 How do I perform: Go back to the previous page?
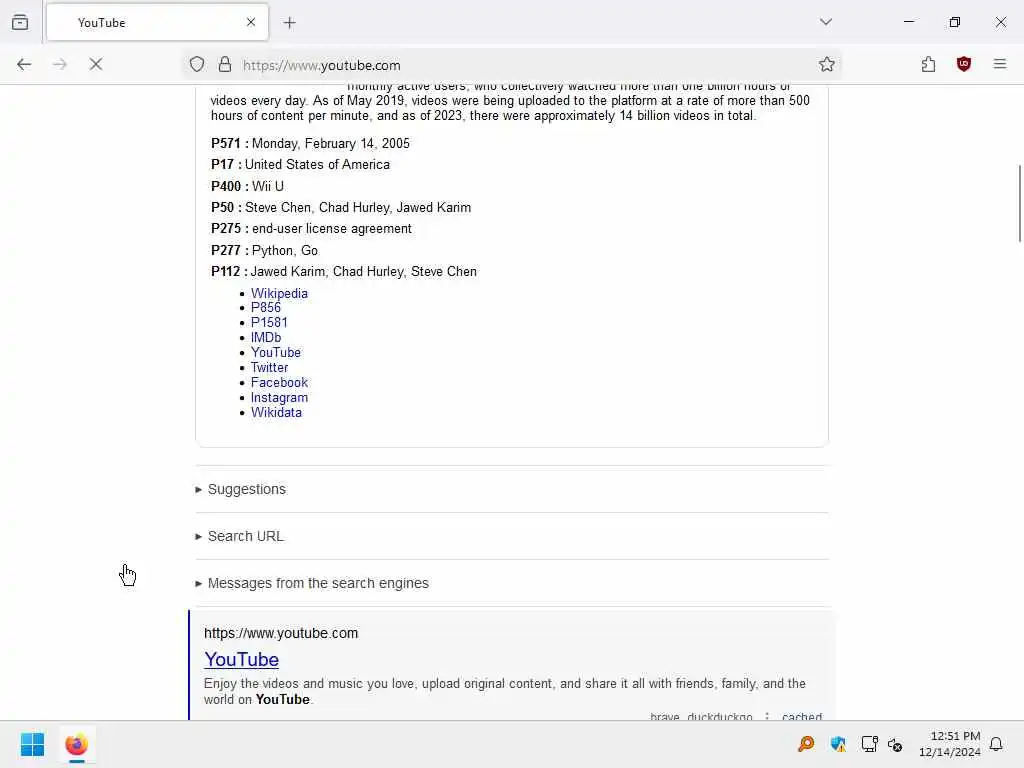24,64
